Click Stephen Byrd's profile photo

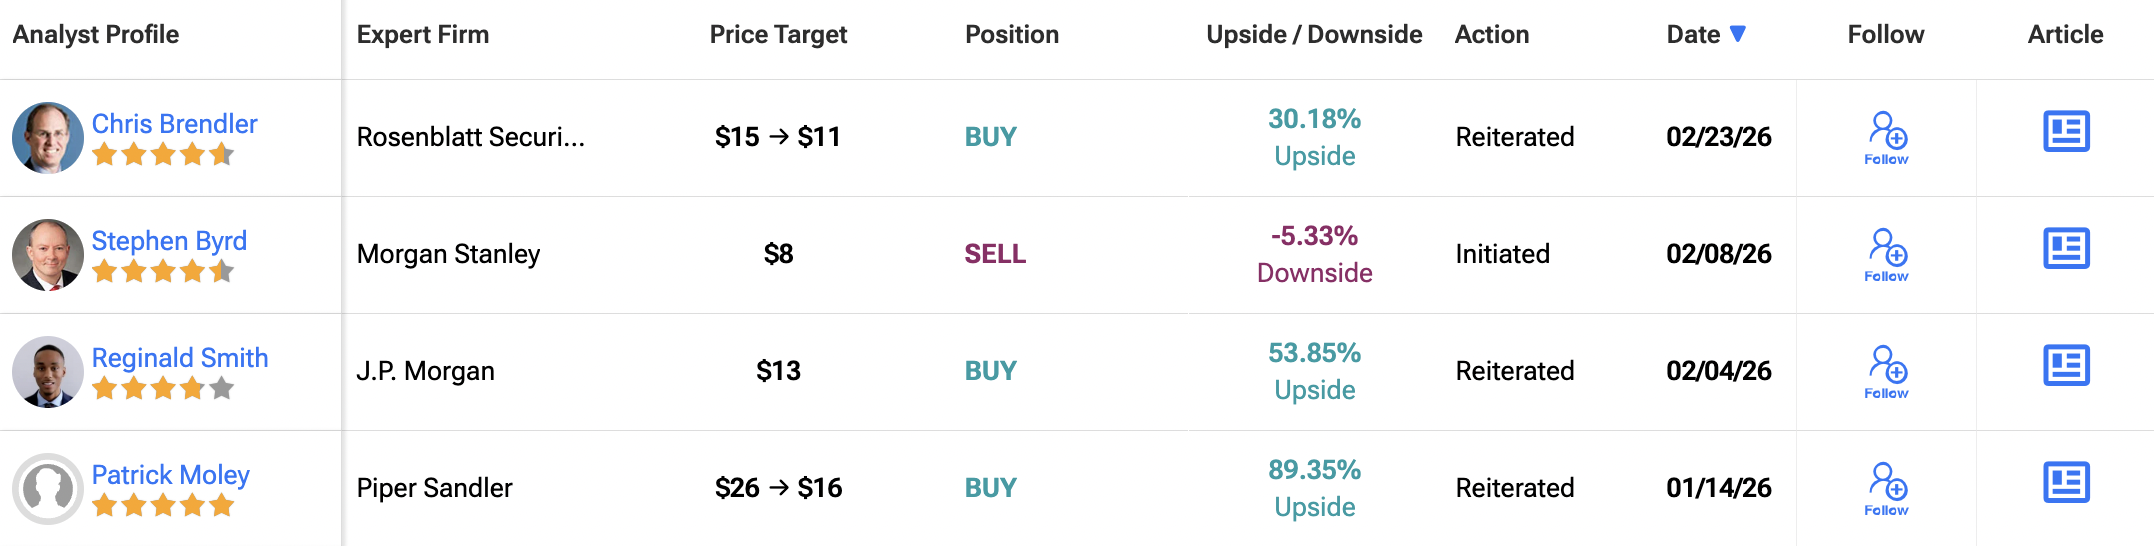(x=48, y=255)
